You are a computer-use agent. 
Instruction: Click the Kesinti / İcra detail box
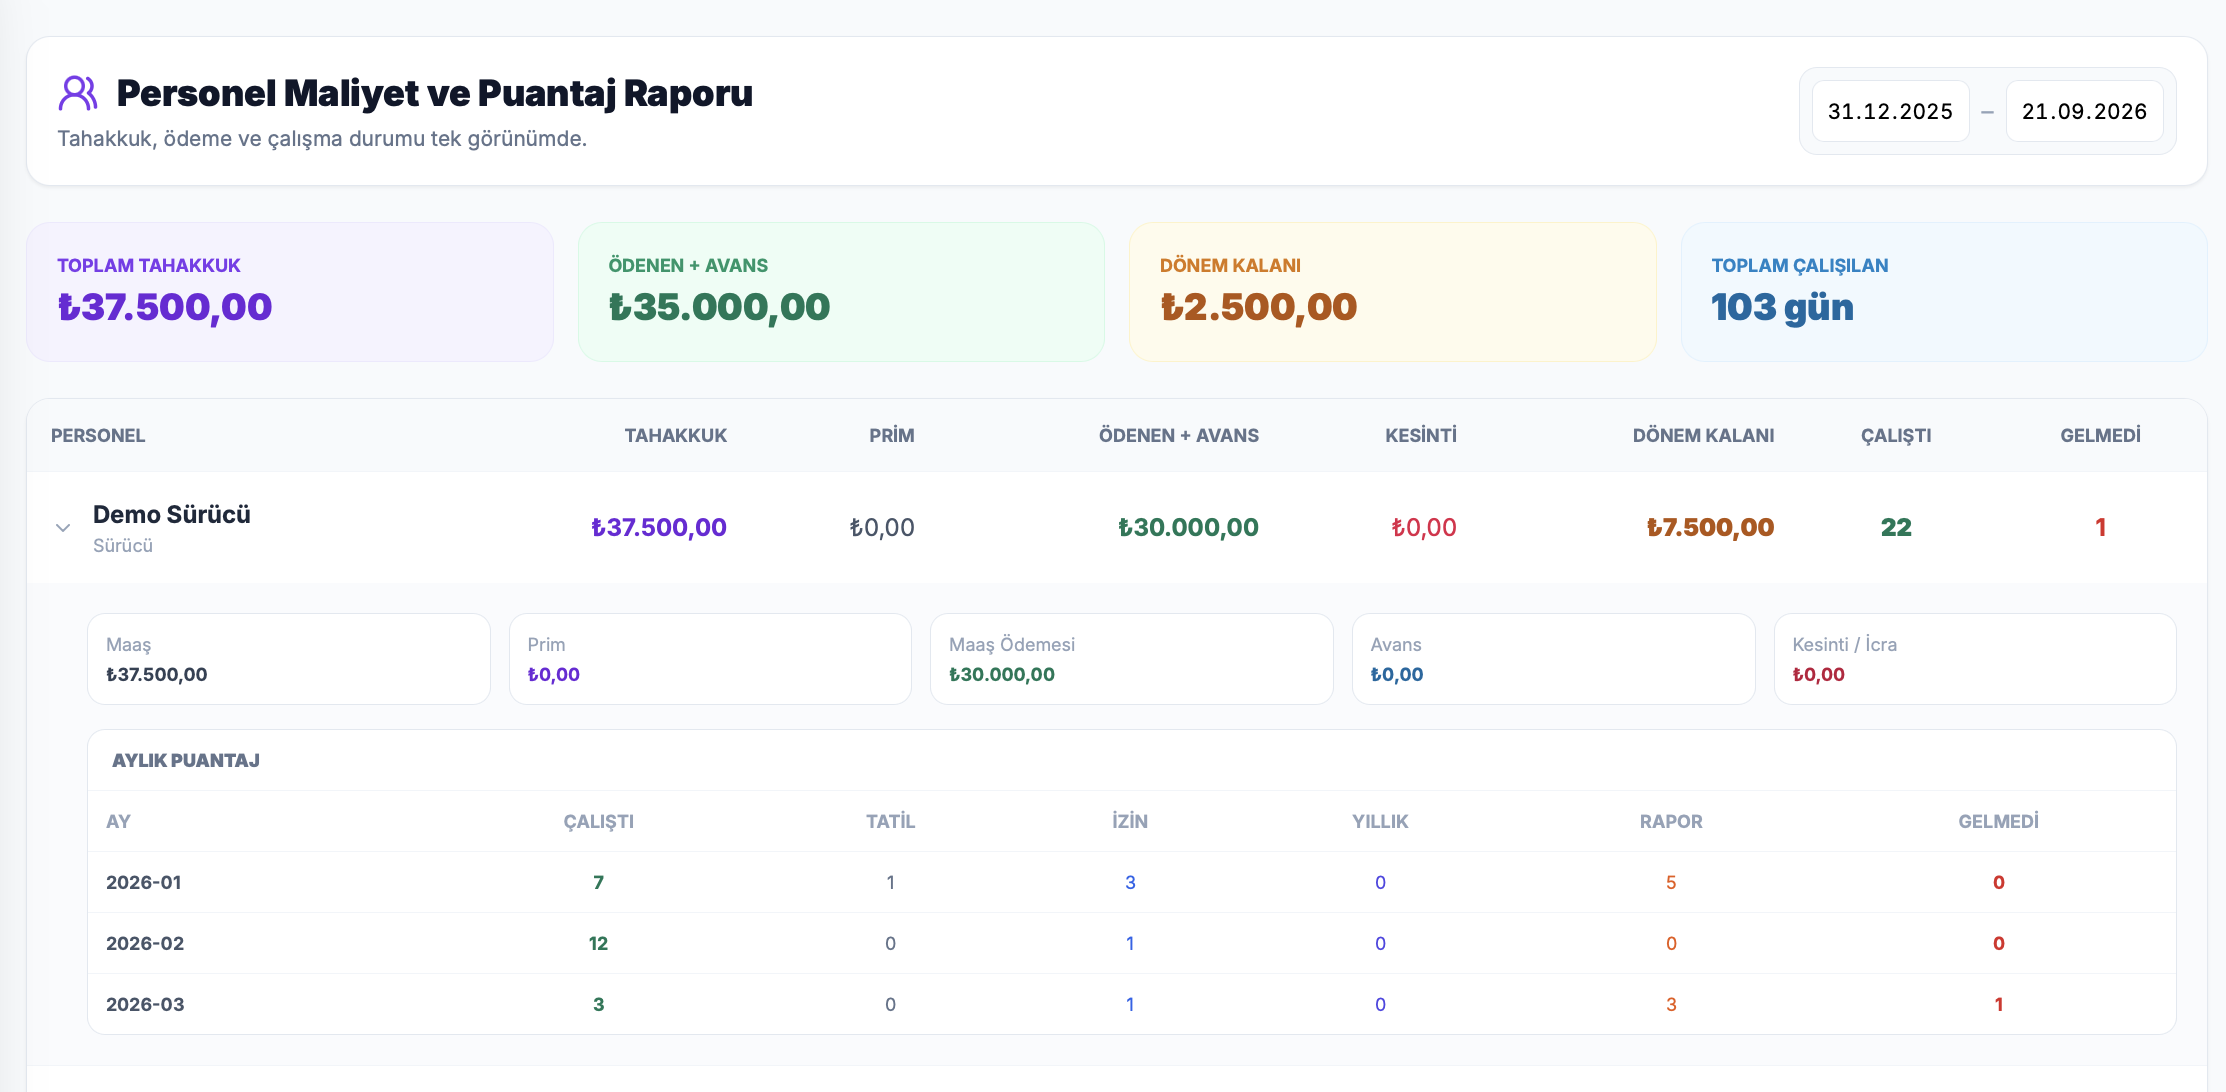(x=1975, y=659)
